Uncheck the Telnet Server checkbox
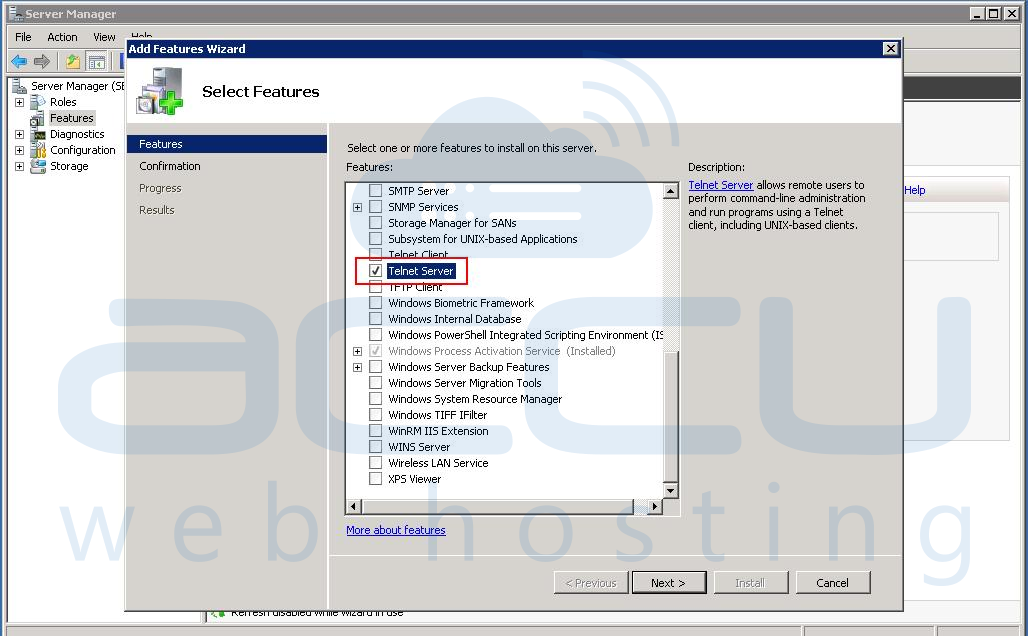The height and width of the screenshot is (636, 1028). click(376, 271)
